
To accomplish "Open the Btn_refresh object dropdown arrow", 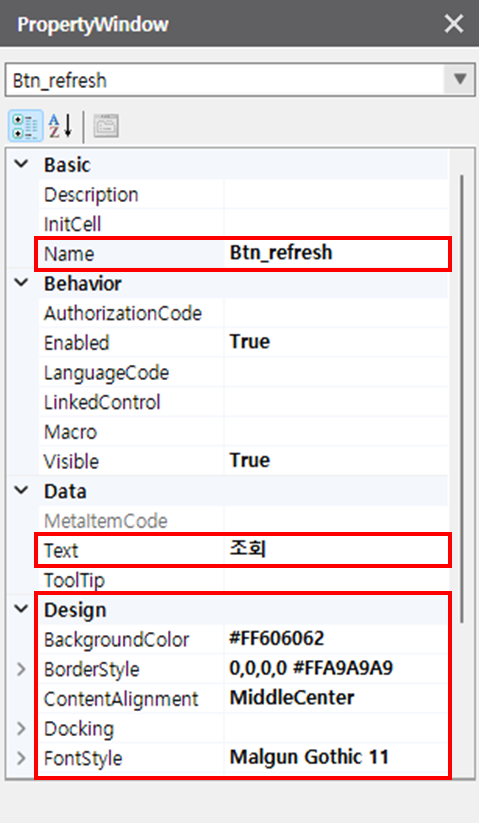I will [460, 80].
